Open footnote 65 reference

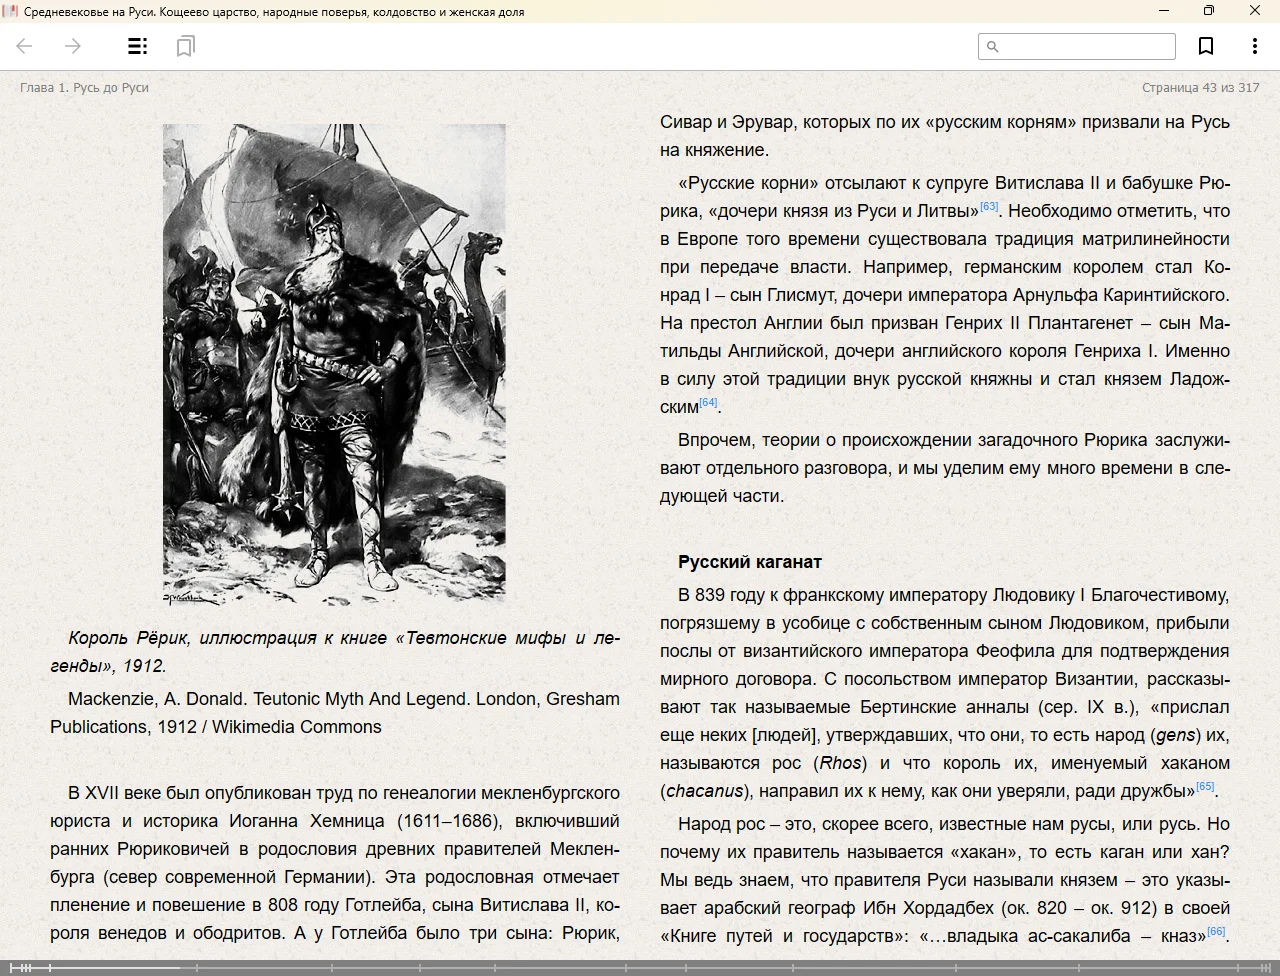click(x=1205, y=787)
